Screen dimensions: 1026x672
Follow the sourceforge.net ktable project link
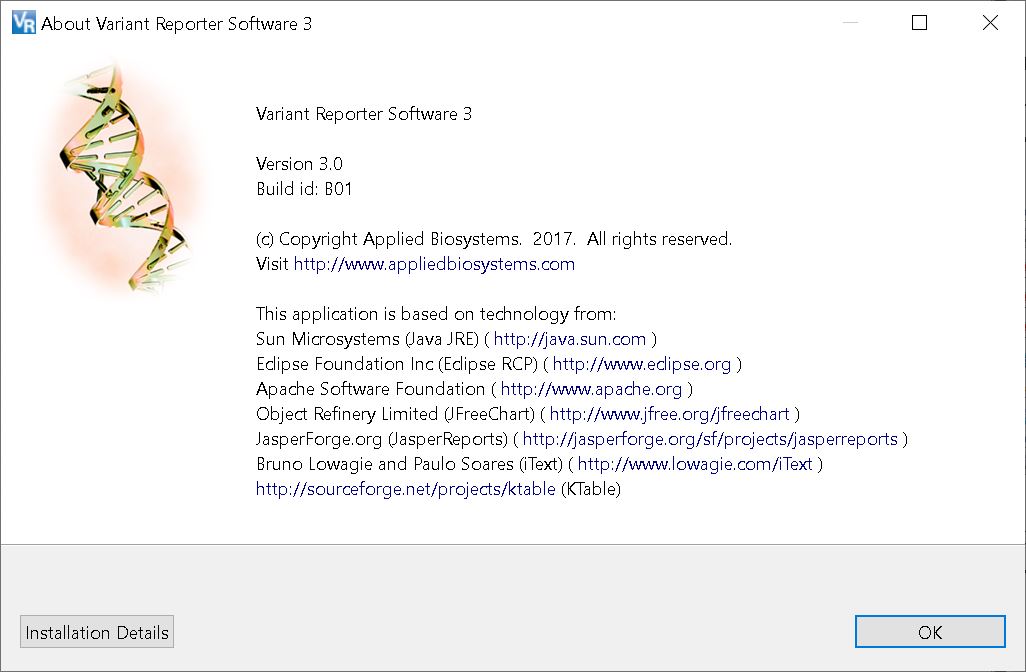[405, 489]
